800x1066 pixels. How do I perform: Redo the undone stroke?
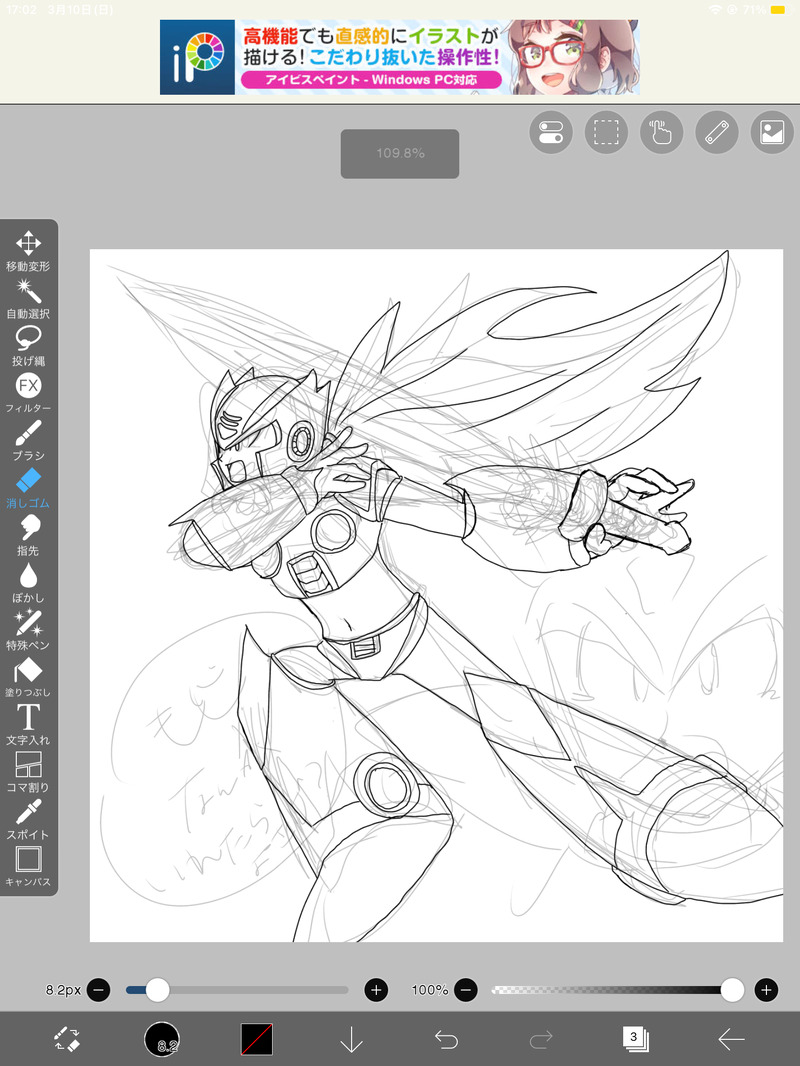(x=541, y=1039)
